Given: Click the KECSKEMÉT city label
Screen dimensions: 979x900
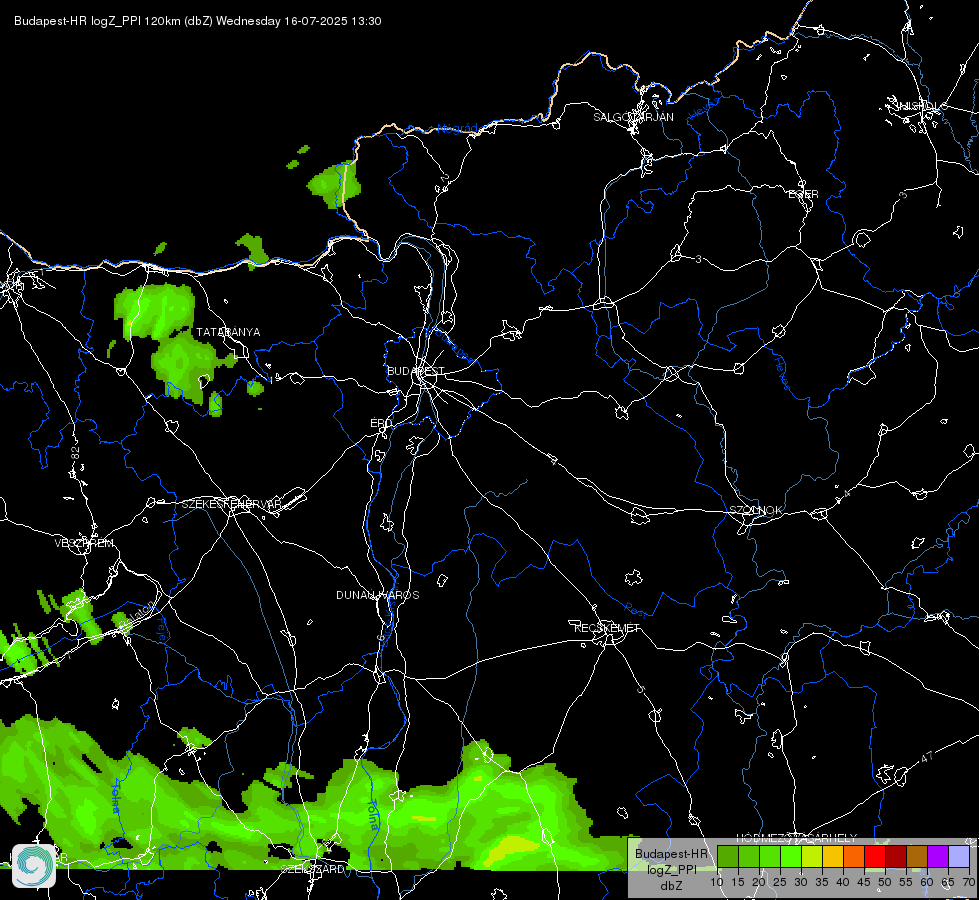Looking at the screenshot, I should [607, 628].
